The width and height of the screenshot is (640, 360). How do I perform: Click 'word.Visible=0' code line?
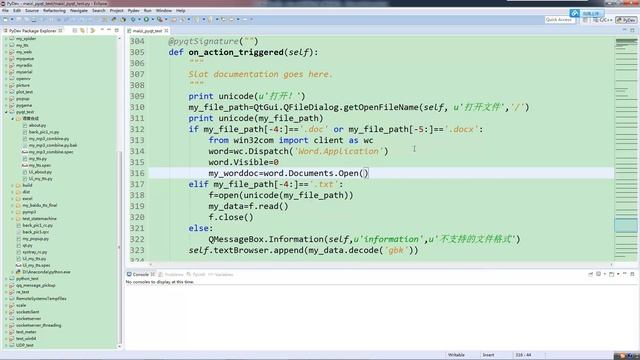[x=243, y=162]
